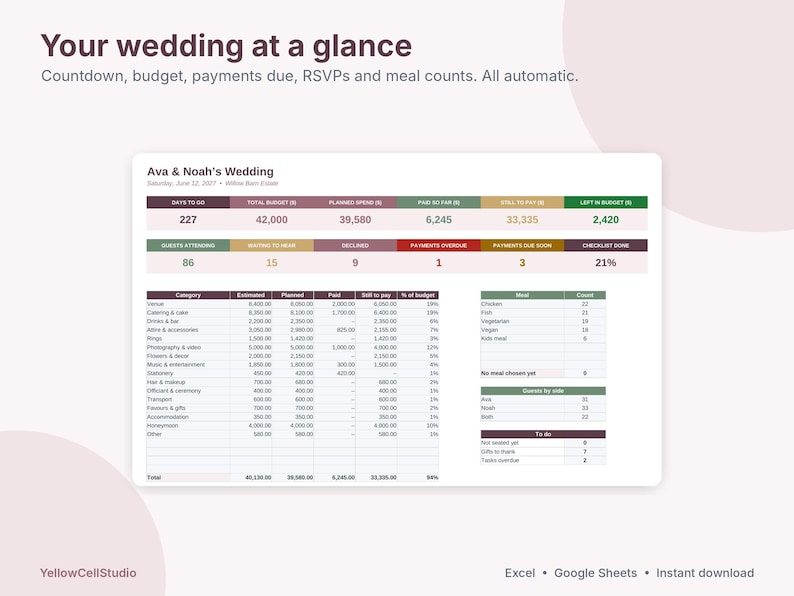Select the 'Officiant & ceremony' row
The image size is (794, 596).
tap(293, 390)
